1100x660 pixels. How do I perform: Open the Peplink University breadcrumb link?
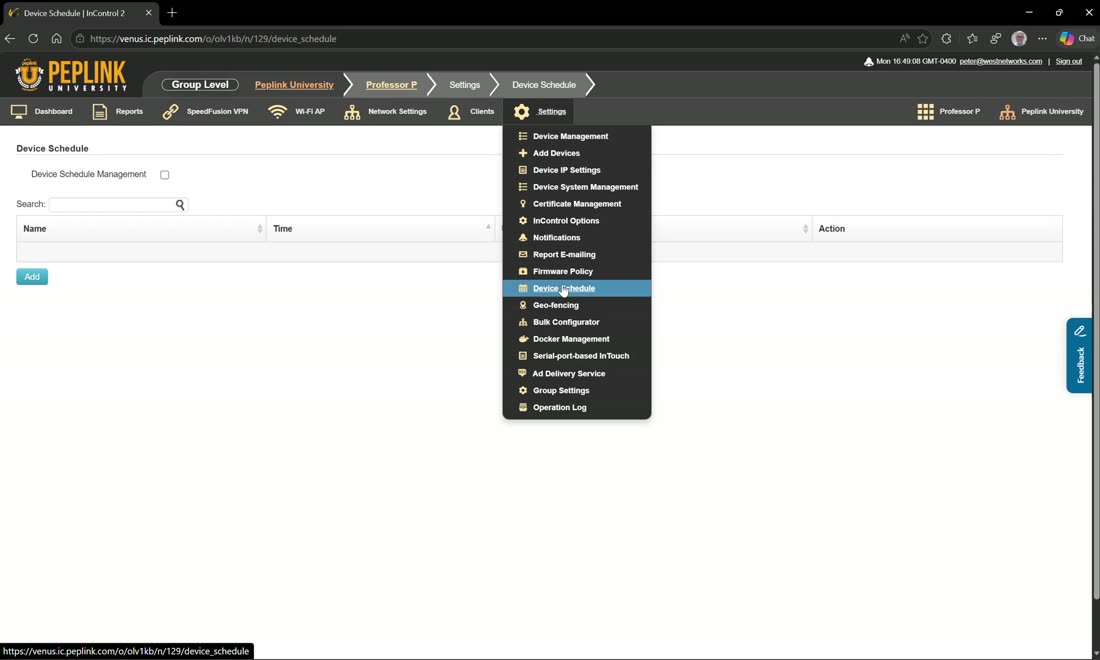click(294, 85)
